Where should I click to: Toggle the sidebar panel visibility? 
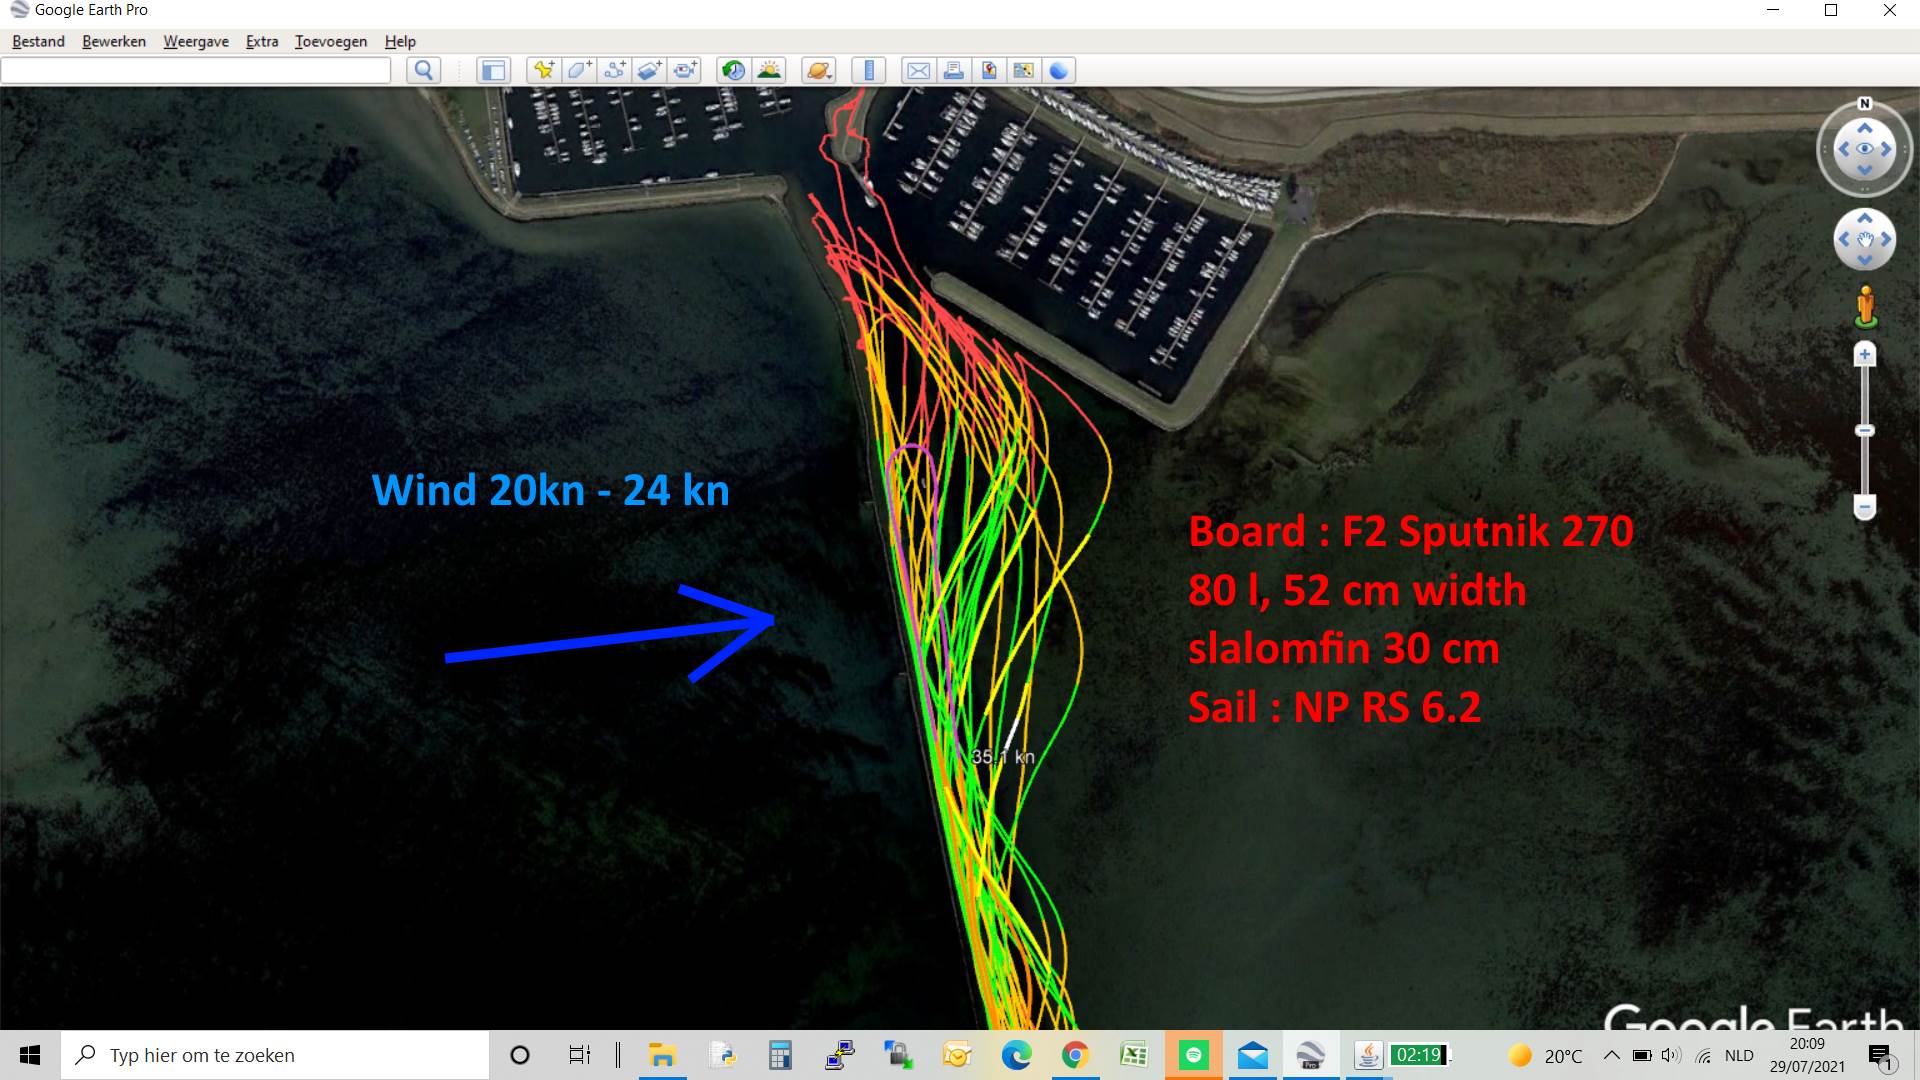[x=493, y=70]
